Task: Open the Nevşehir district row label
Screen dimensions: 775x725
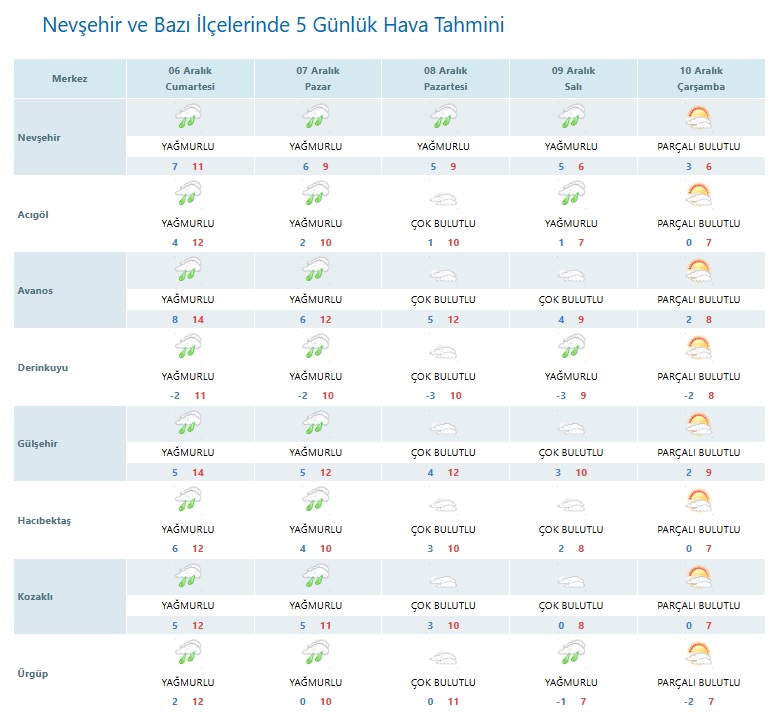Action: point(40,137)
